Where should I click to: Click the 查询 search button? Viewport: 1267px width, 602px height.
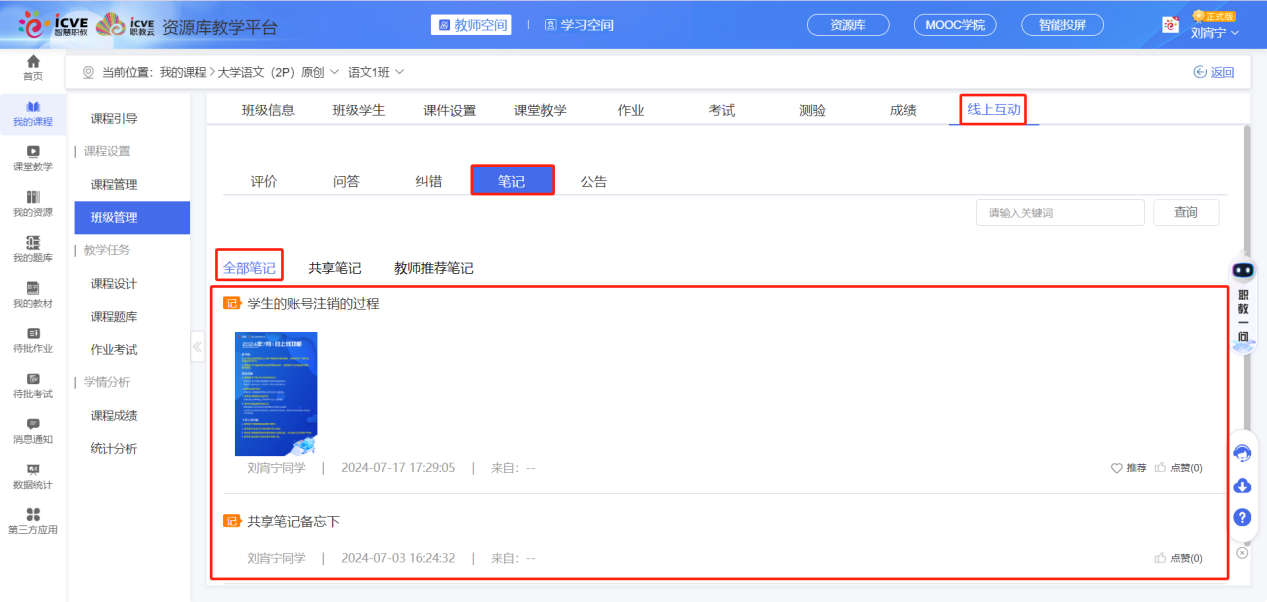(x=1186, y=212)
